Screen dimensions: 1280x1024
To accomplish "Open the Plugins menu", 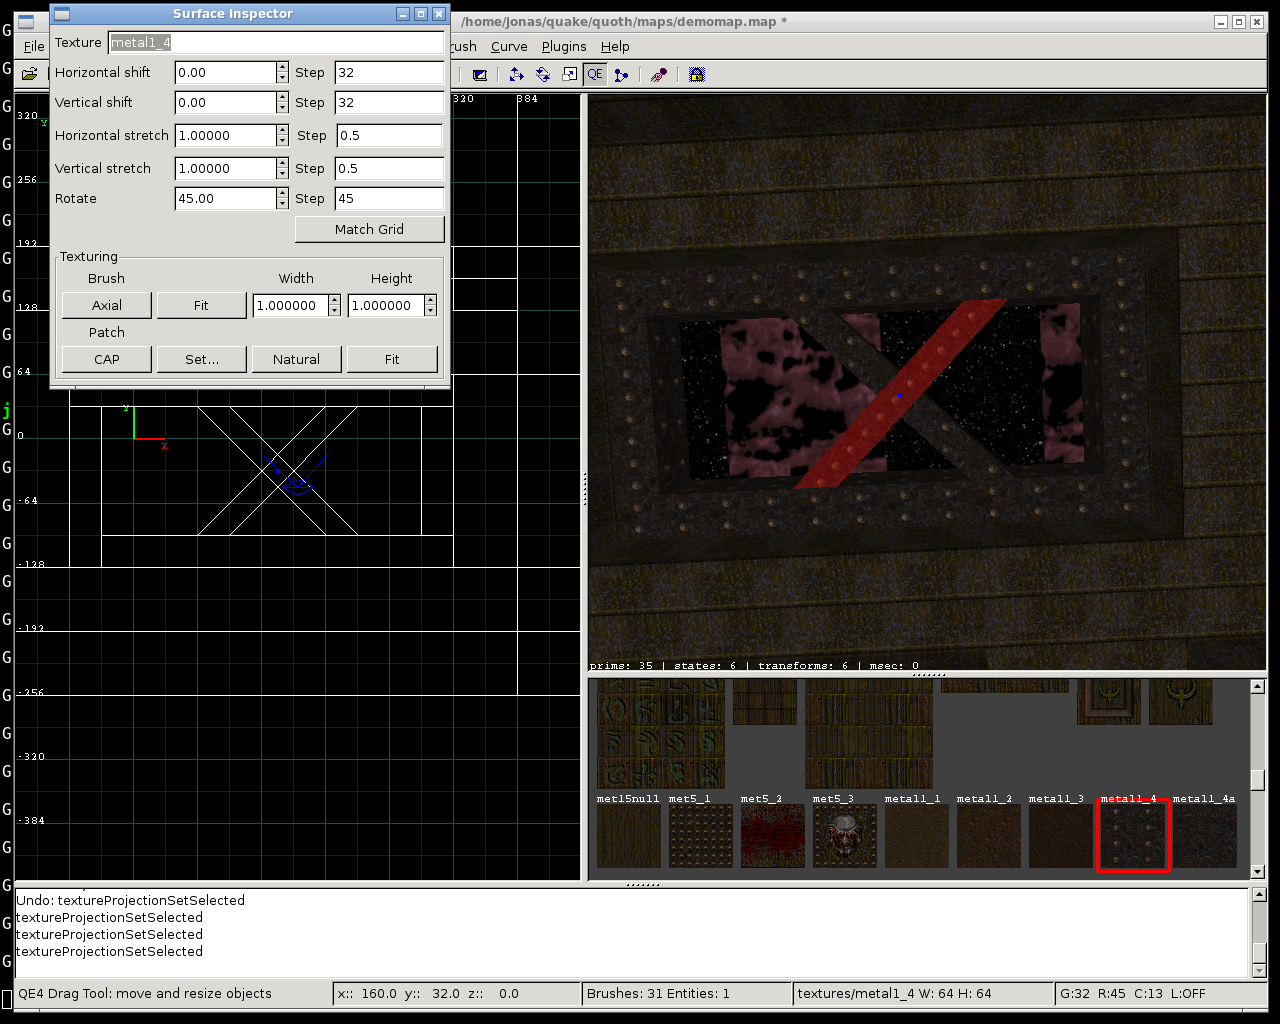I will click(564, 46).
